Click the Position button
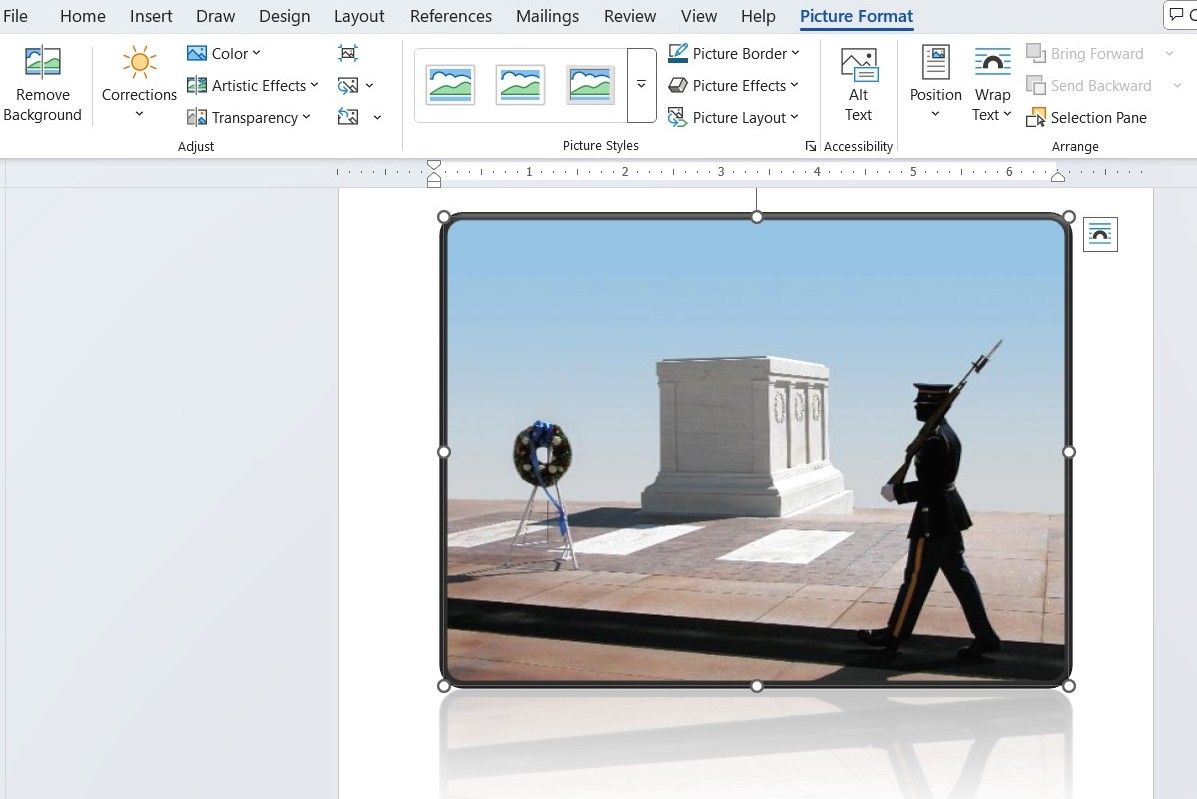The width and height of the screenshot is (1197, 799). pyautogui.click(x=934, y=84)
